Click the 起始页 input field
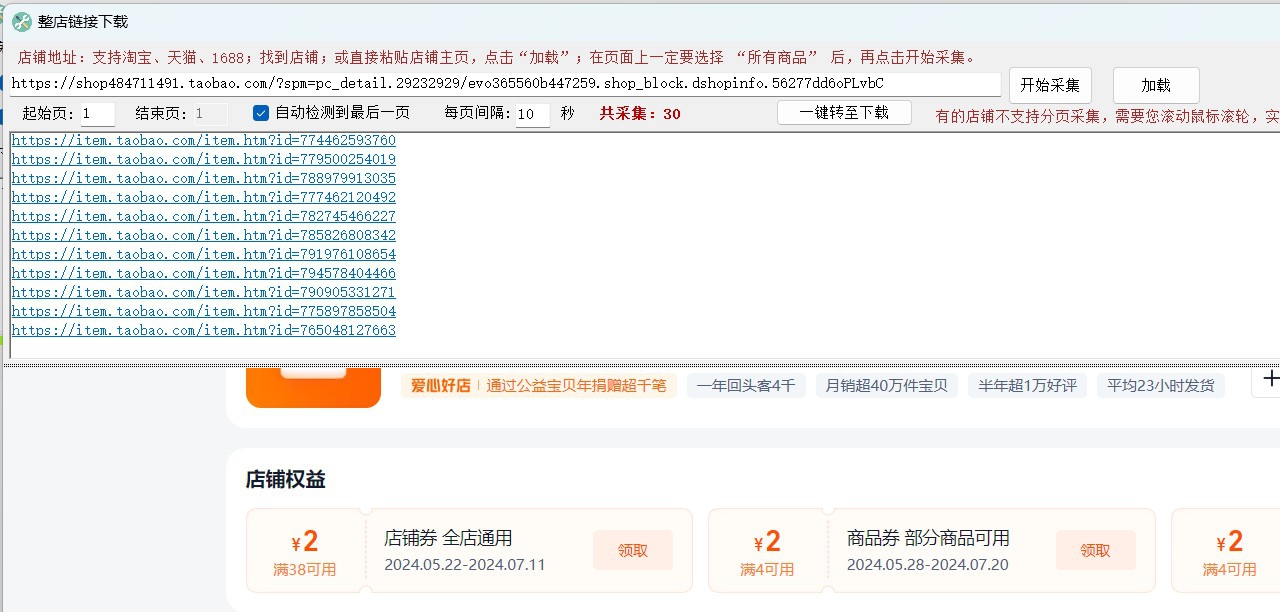 tap(98, 114)
